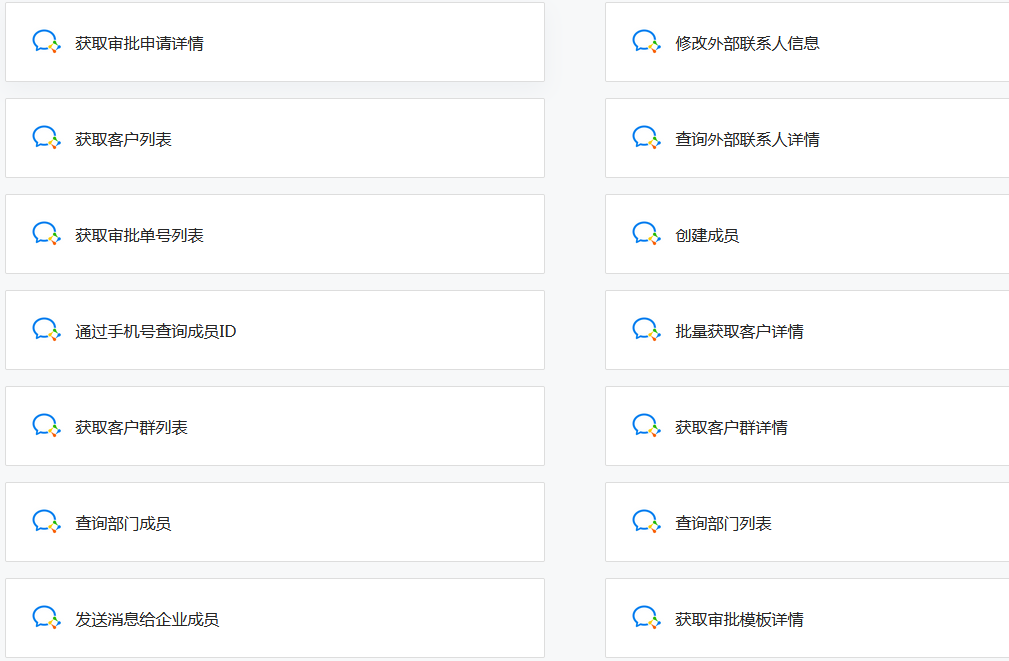Choose the 发送消息给企业成员 action label
This screenshot has width=1009, height=661.
pyautogui.click(x=147, y=619)
